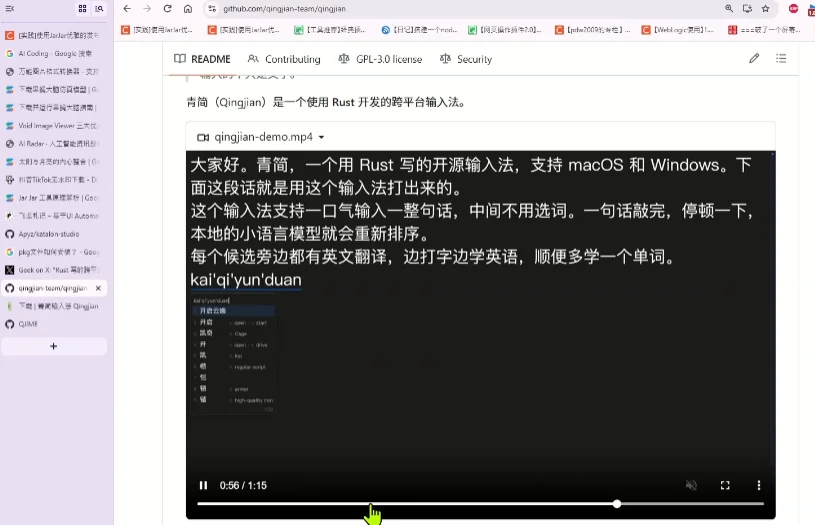This screenshot has width=815, height=525.
Task: Switch to first 使用JarJar sidebar tab
Action: [x=54, y=35]
